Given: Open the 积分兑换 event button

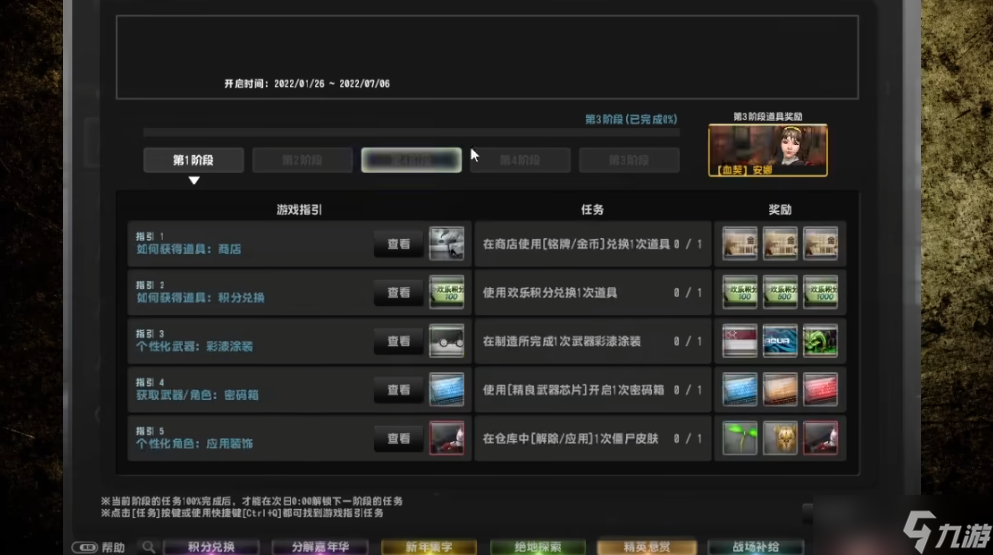Looking at the screenshot, I should point(212,547).
